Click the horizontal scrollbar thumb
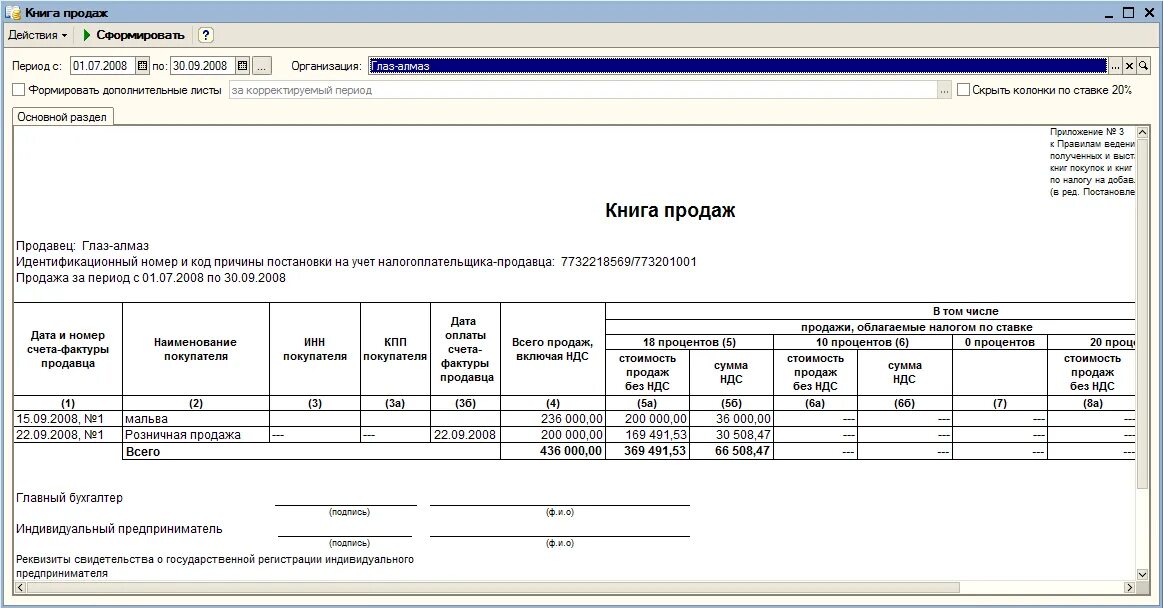 493,587
